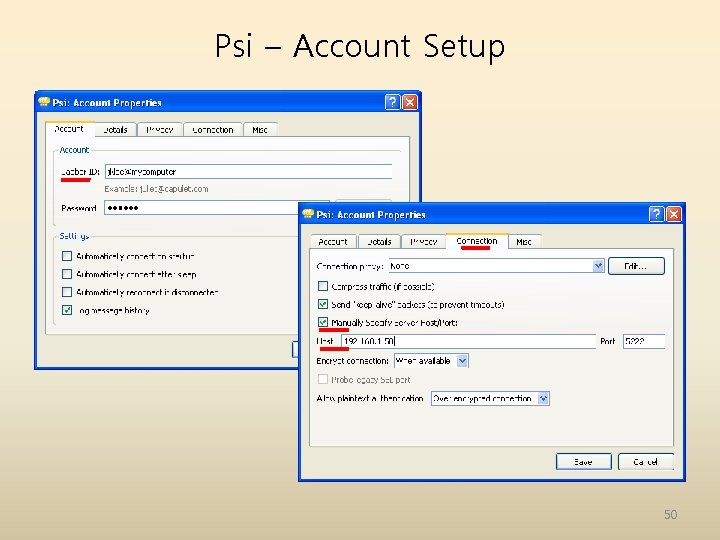Toggle Send keep-alive packets checkbox
The image size is (720, 540).
point(323,304)
